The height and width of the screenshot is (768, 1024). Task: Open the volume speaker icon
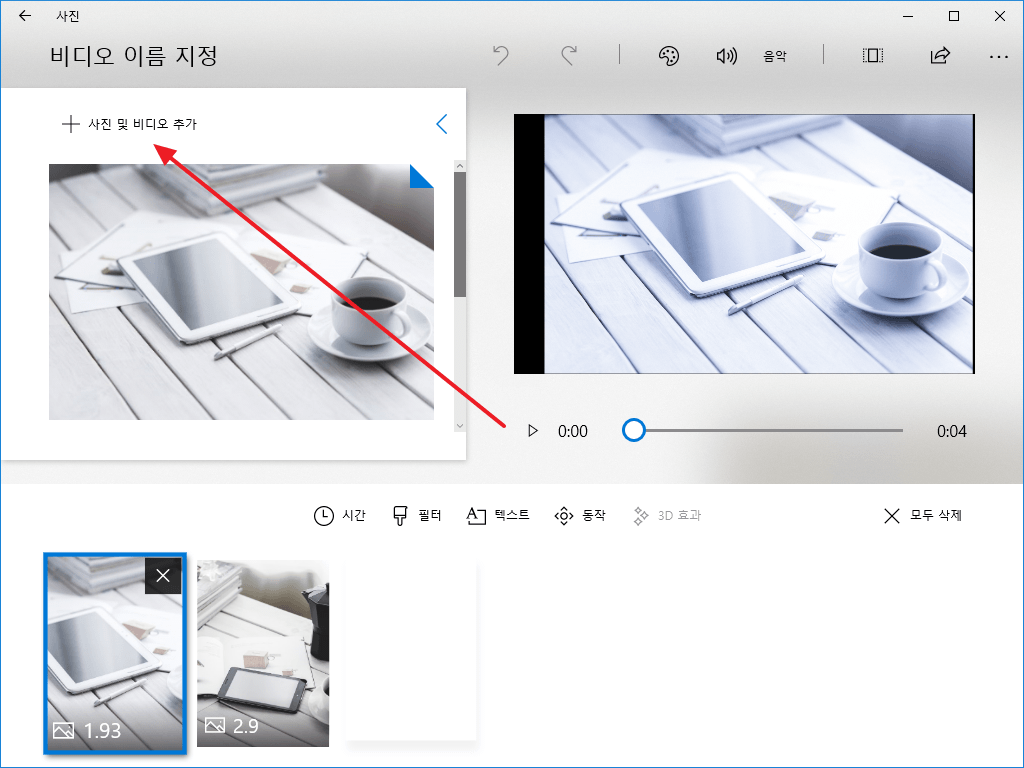726,56
